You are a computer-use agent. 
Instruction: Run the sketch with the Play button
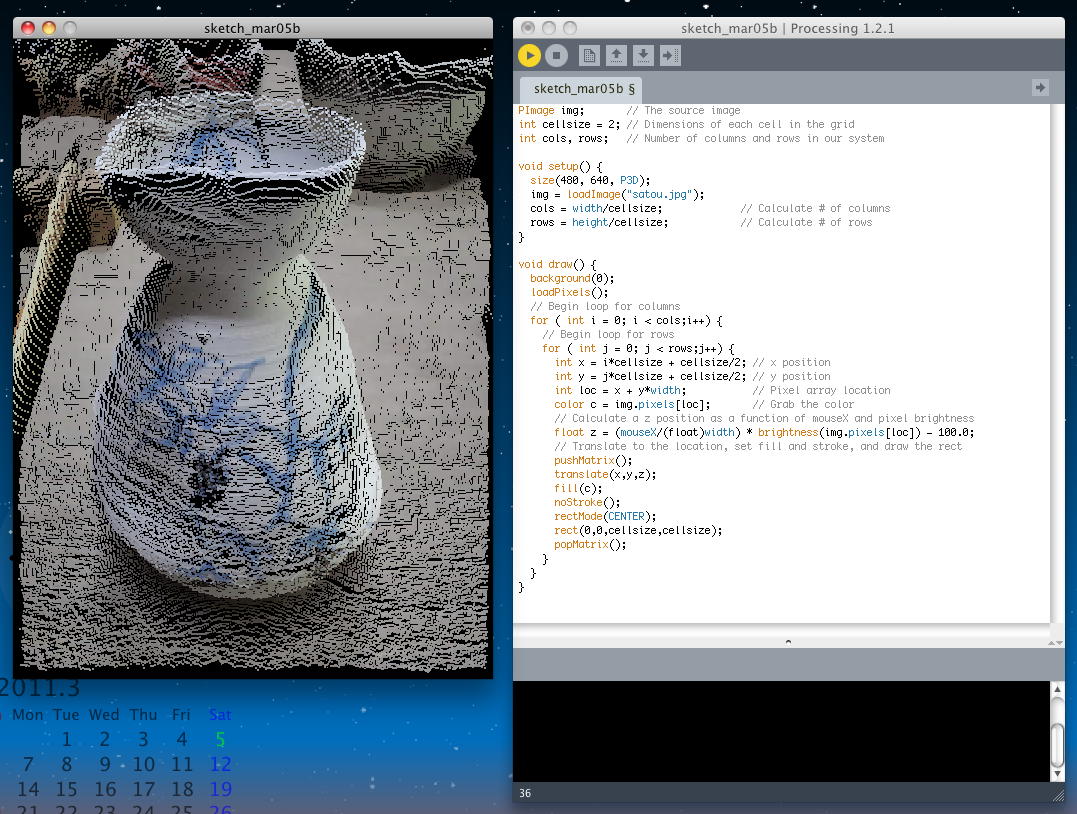[529, 56]
